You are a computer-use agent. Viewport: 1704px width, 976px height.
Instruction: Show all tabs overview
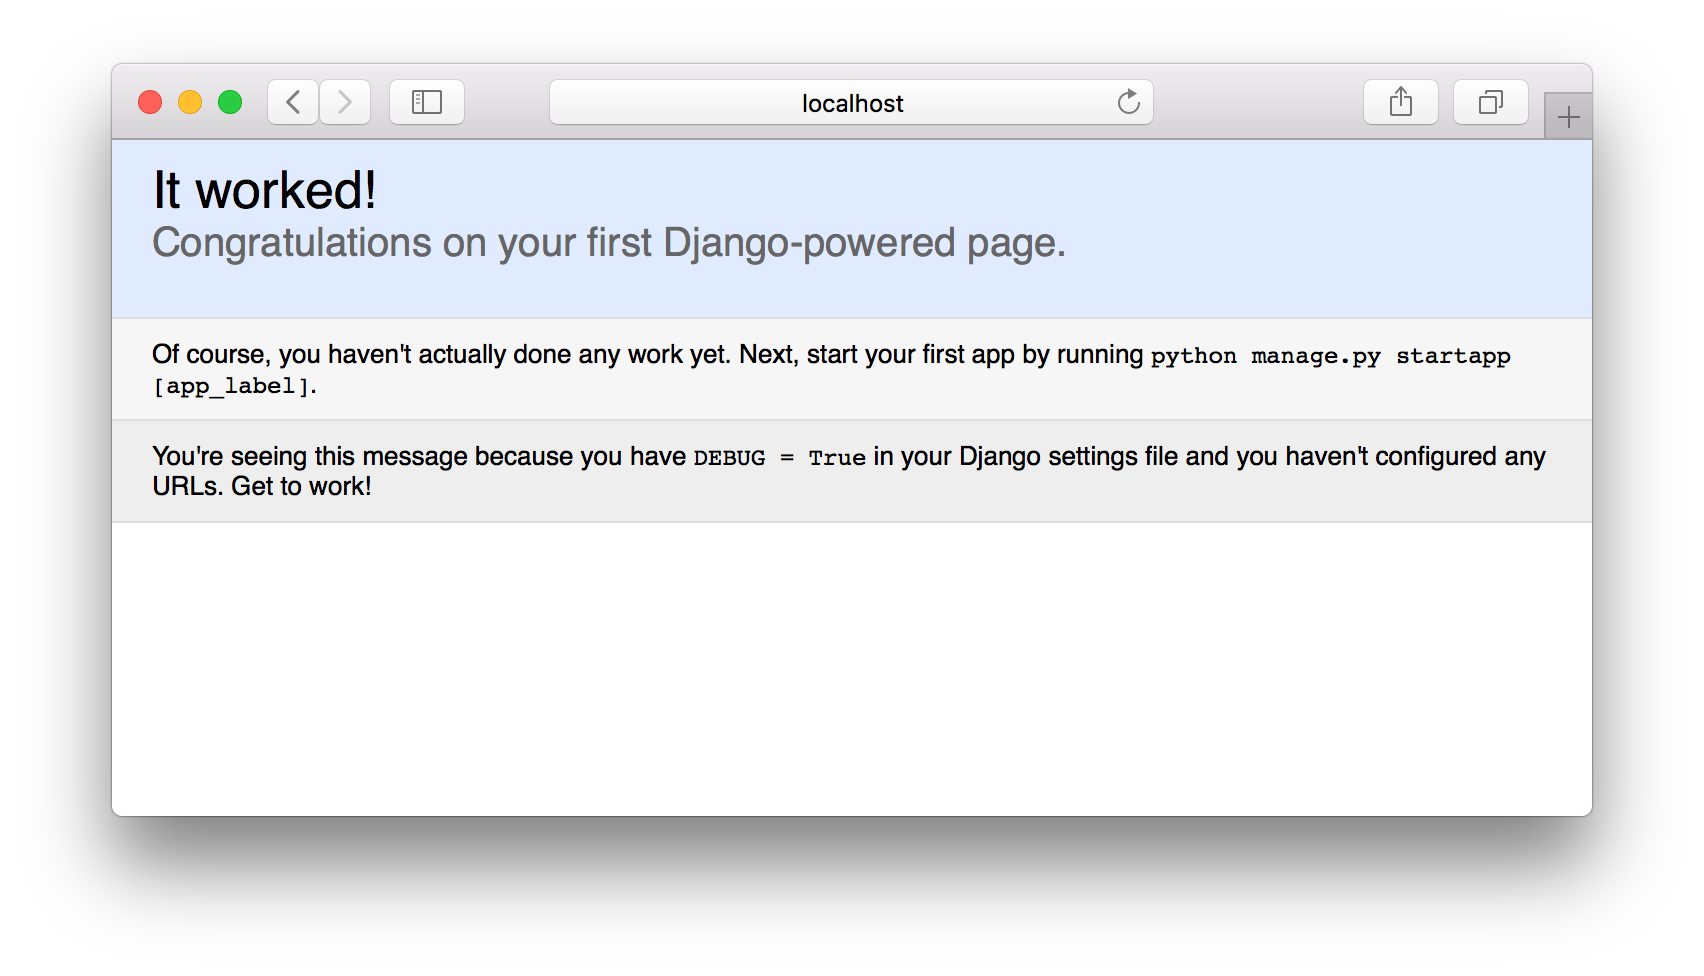(x=1491, y=102)
